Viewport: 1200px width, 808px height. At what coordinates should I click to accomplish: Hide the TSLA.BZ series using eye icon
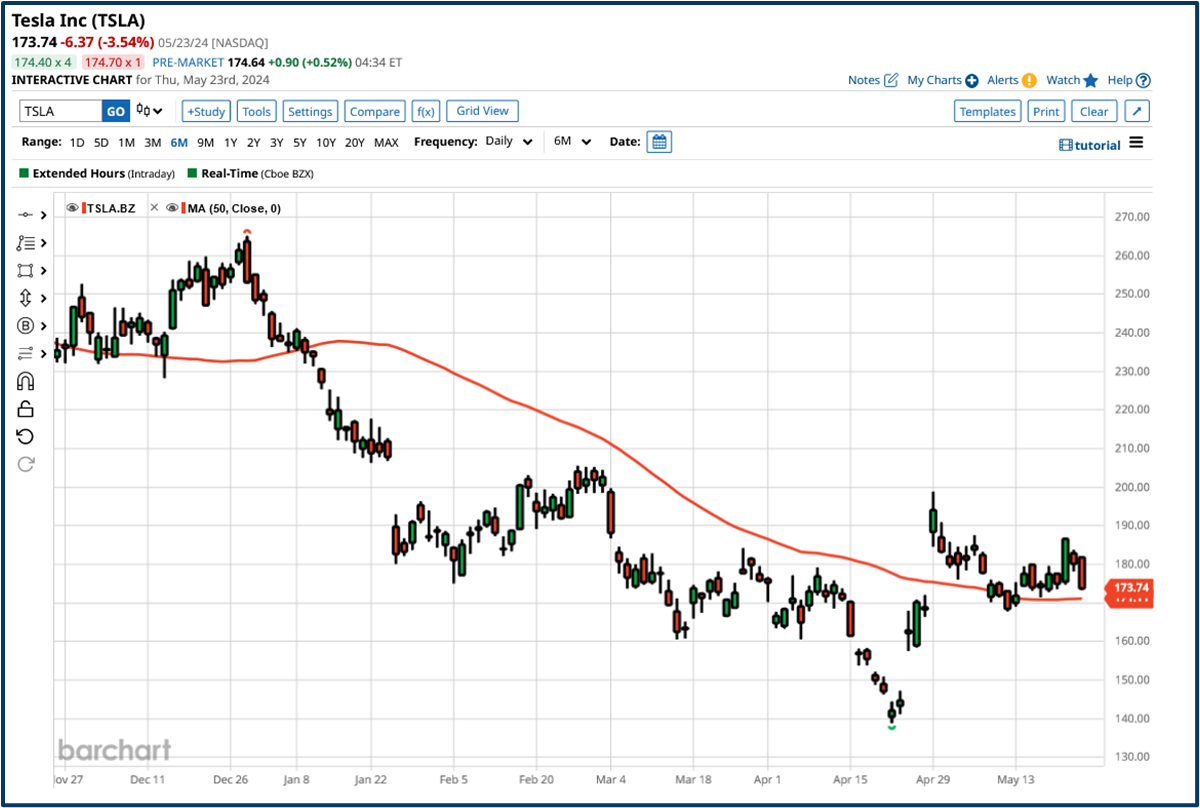(74, 208)
